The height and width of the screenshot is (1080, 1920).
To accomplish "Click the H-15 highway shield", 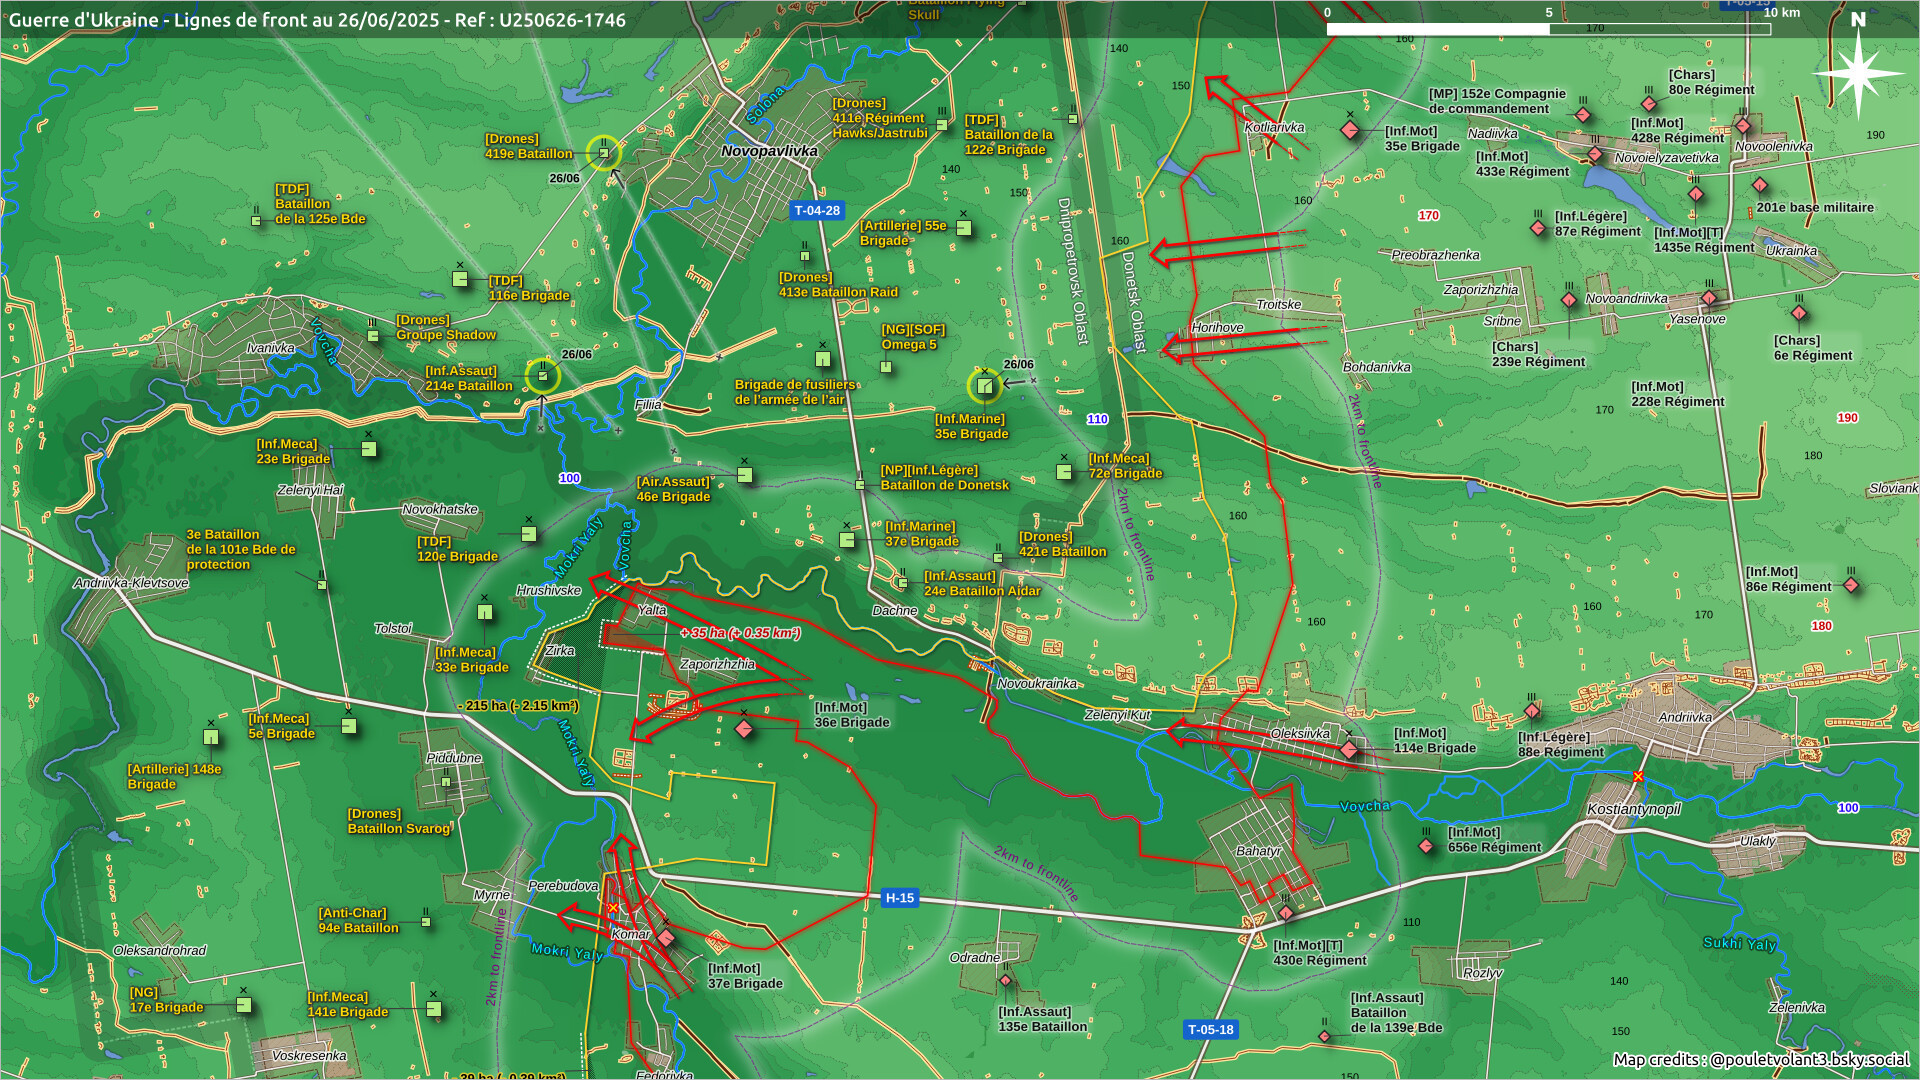I will (x=899, y=898).
